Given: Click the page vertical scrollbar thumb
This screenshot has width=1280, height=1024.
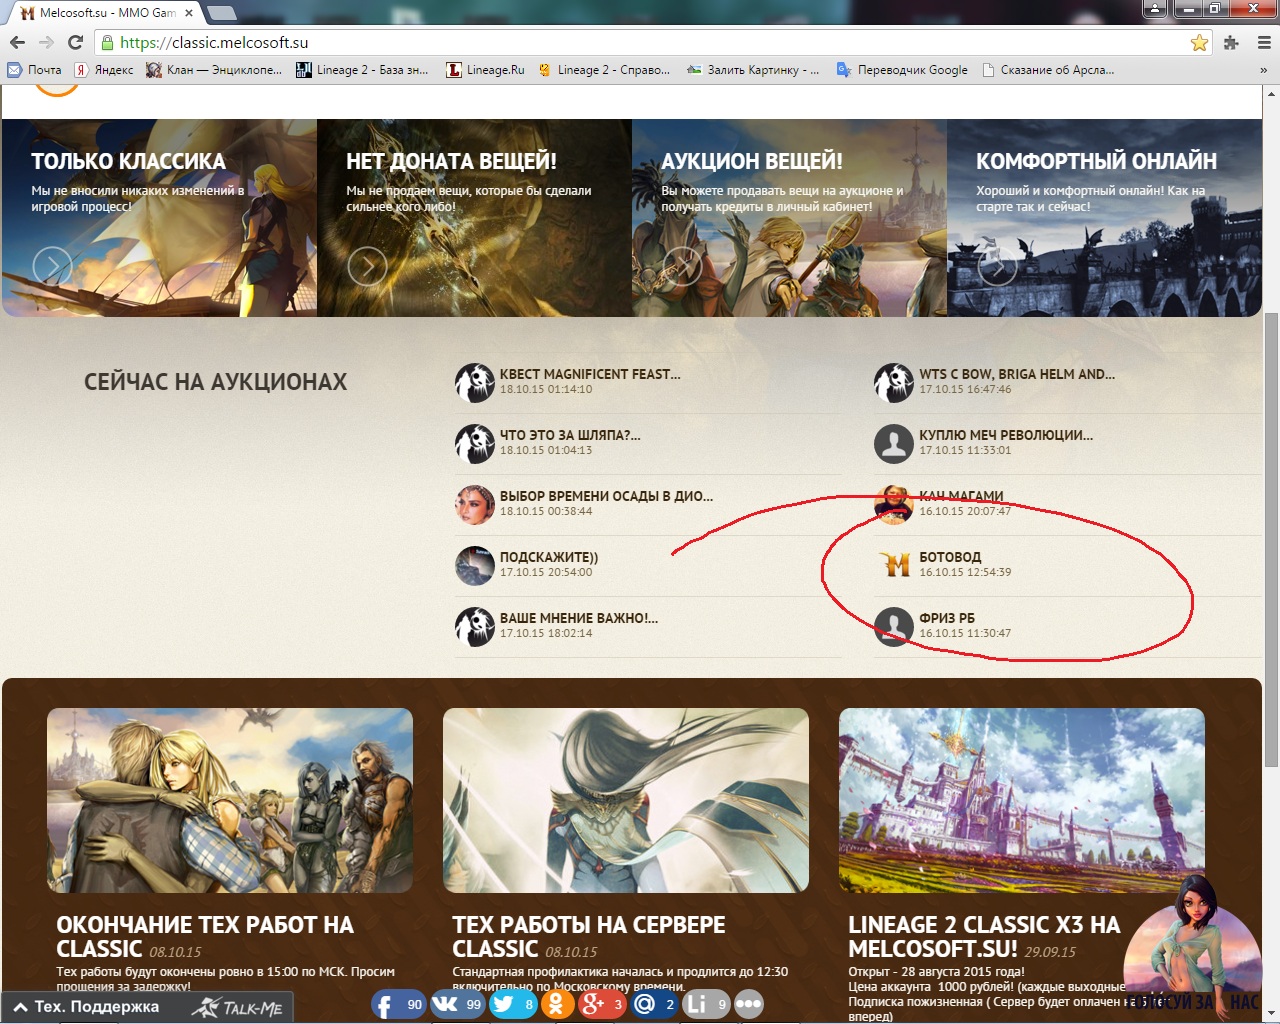Looking at the screenshot, I should pos(1271,540).
